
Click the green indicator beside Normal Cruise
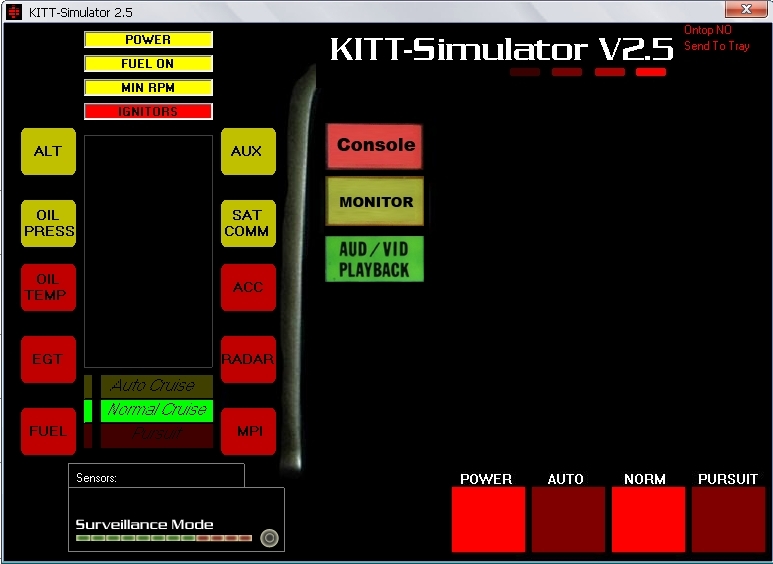tap(88, 411)
